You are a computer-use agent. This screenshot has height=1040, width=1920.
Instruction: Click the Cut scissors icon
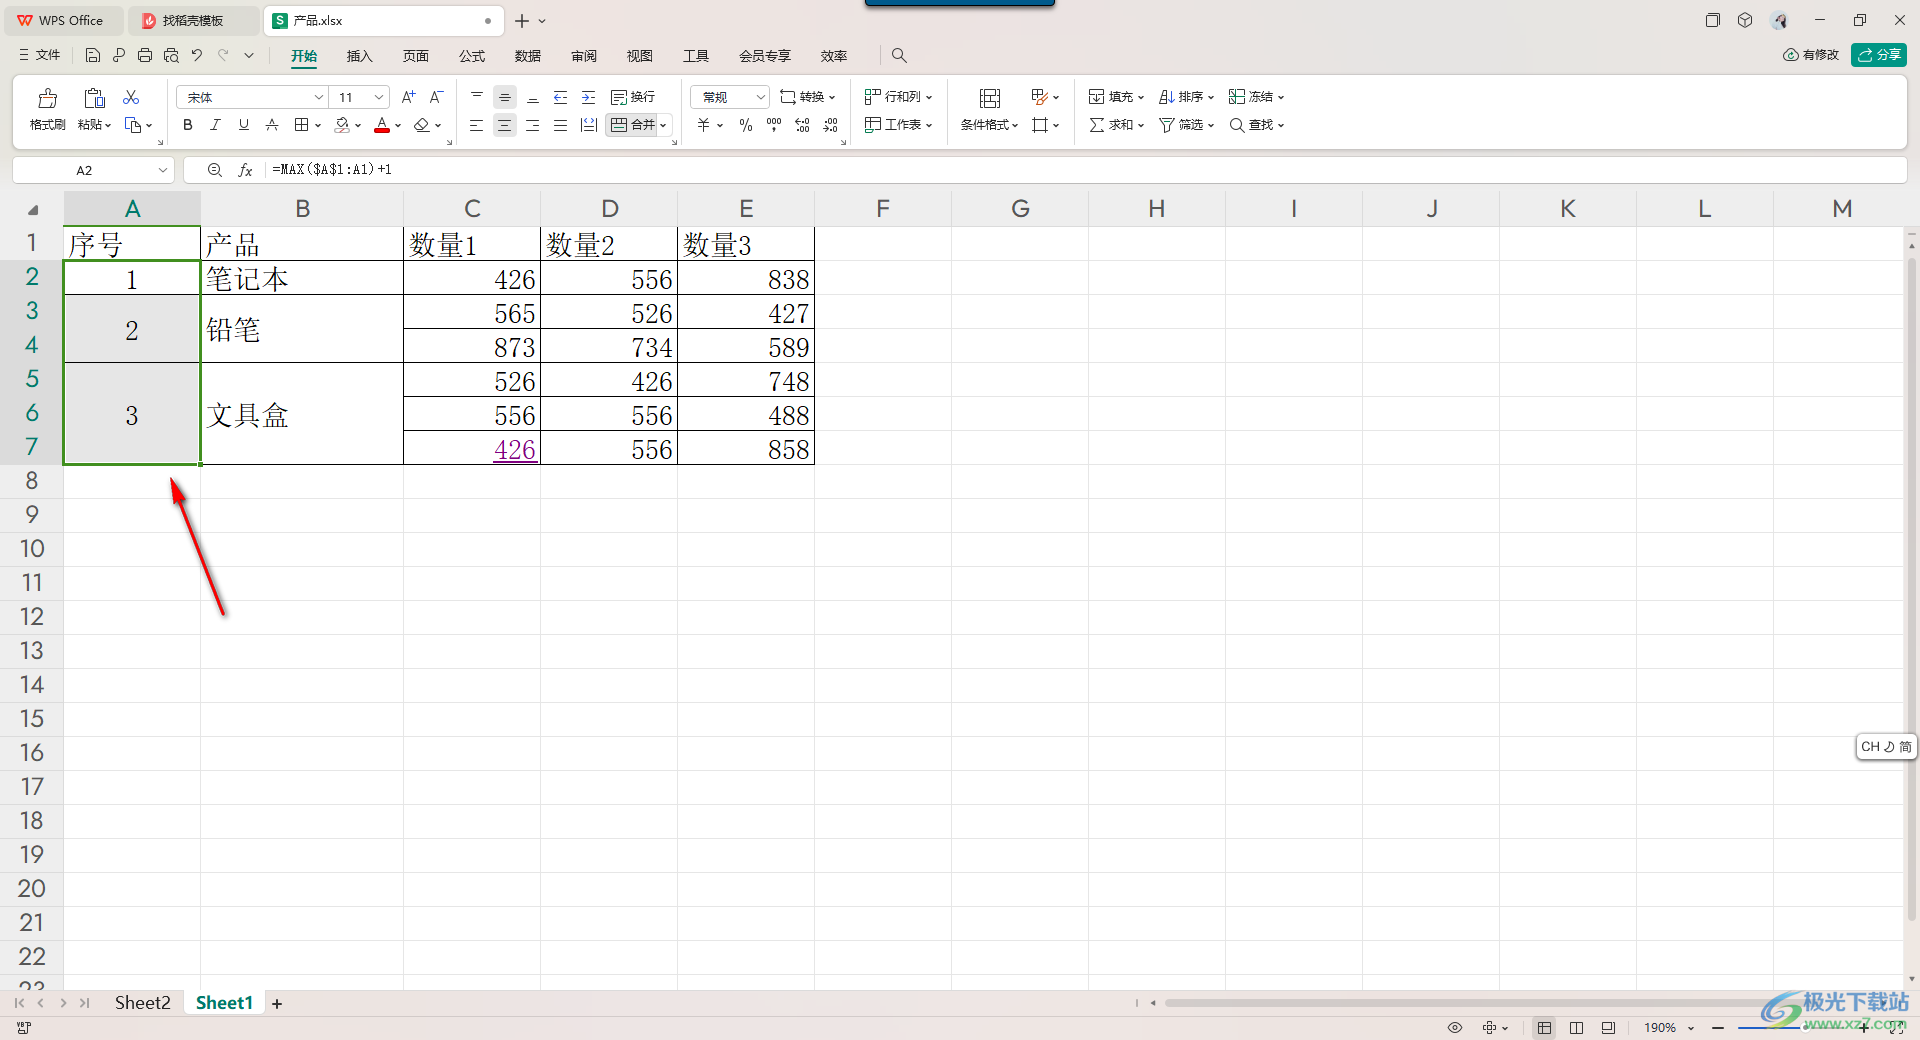(131, 97)
